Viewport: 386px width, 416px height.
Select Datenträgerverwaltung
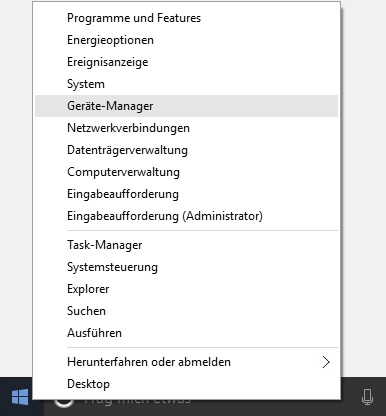186,150
